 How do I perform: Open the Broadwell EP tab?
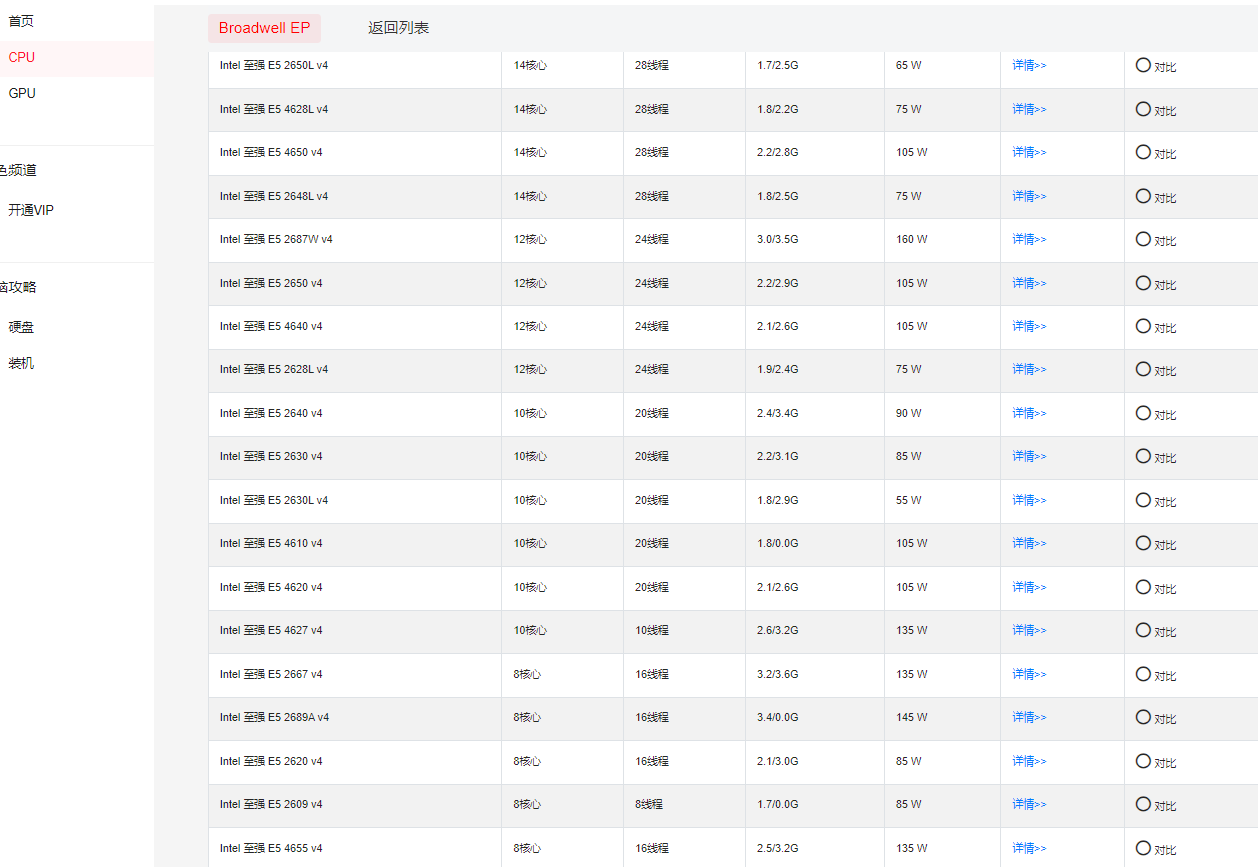coord(264,28)
